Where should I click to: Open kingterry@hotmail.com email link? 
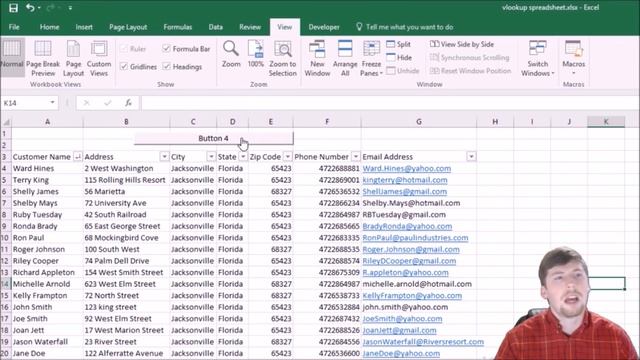pyautogui.click(x=405, y=180)
